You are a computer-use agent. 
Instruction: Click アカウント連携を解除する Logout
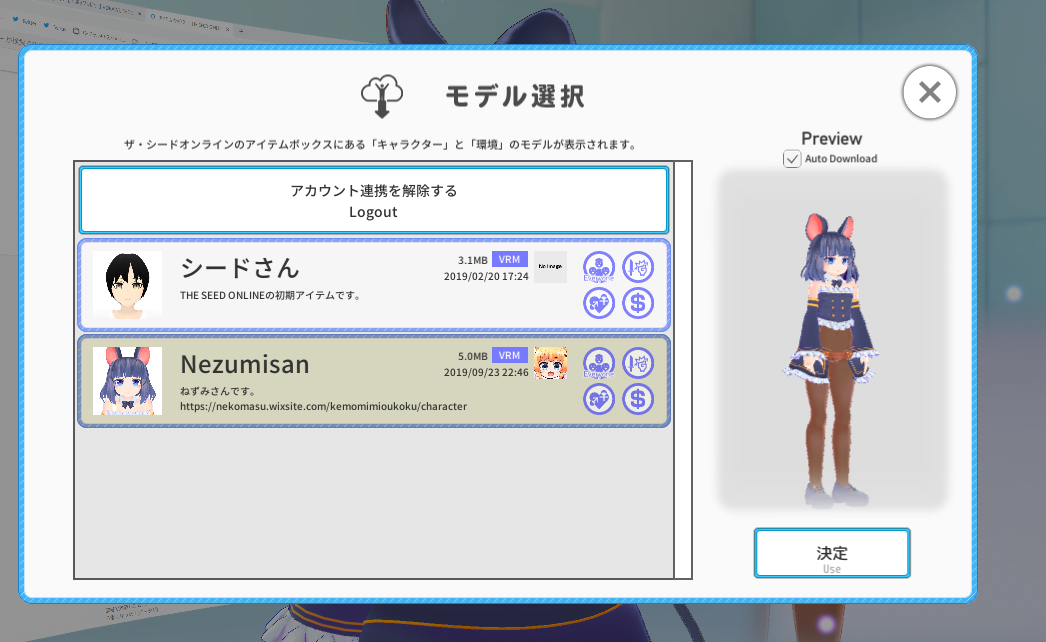click(x=373, y=200)
